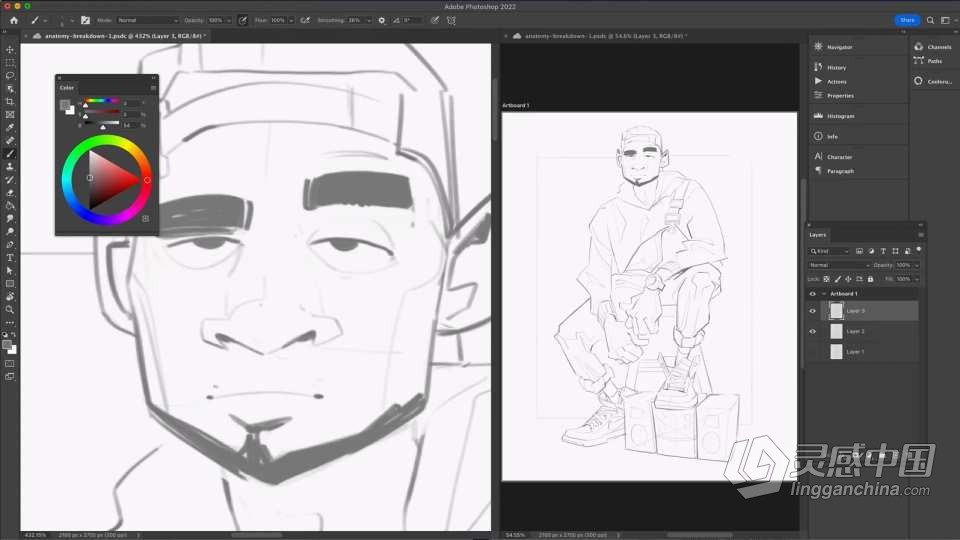This screenshot has height=540, width=960.
Task: Select the Brush tool in toolbar
Action: point(10,154)
